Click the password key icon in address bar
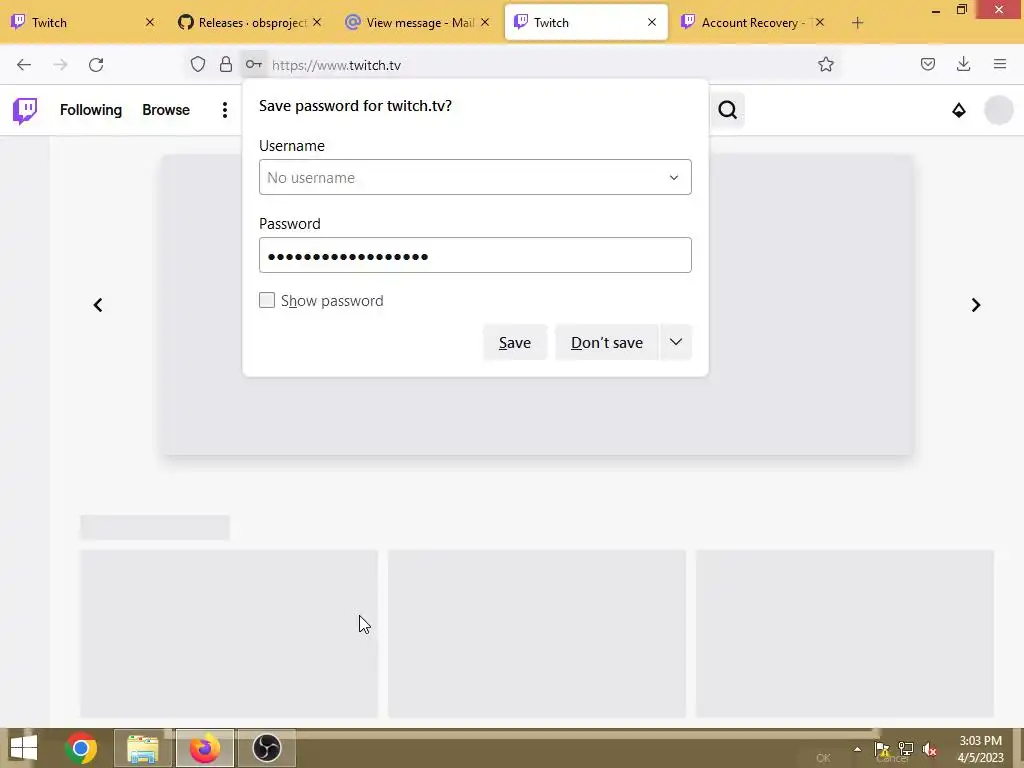The image size is (1024, 768). (x=254, y=64)
